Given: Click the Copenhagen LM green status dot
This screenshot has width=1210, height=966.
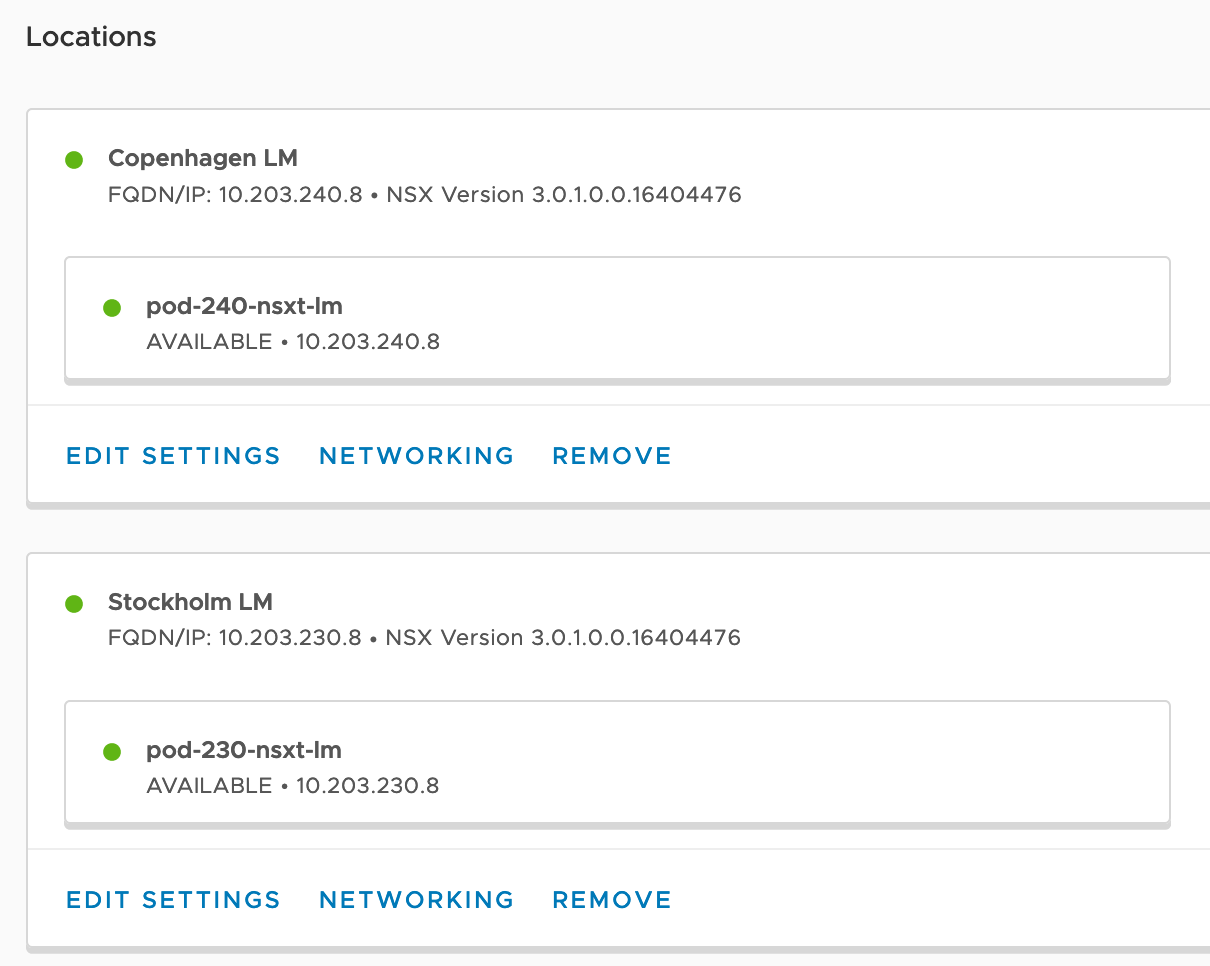Looking at the screenshot, I should click(74, 159).
